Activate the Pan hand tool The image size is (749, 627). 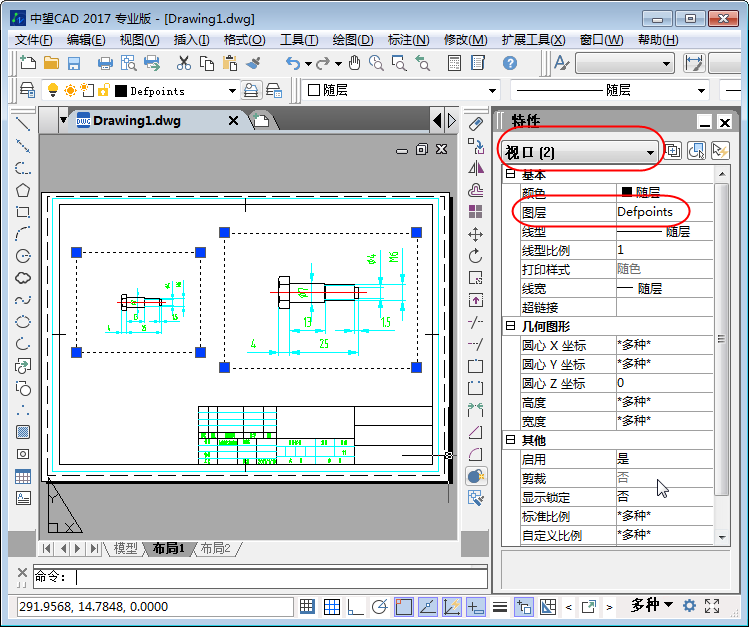point(354,63)
